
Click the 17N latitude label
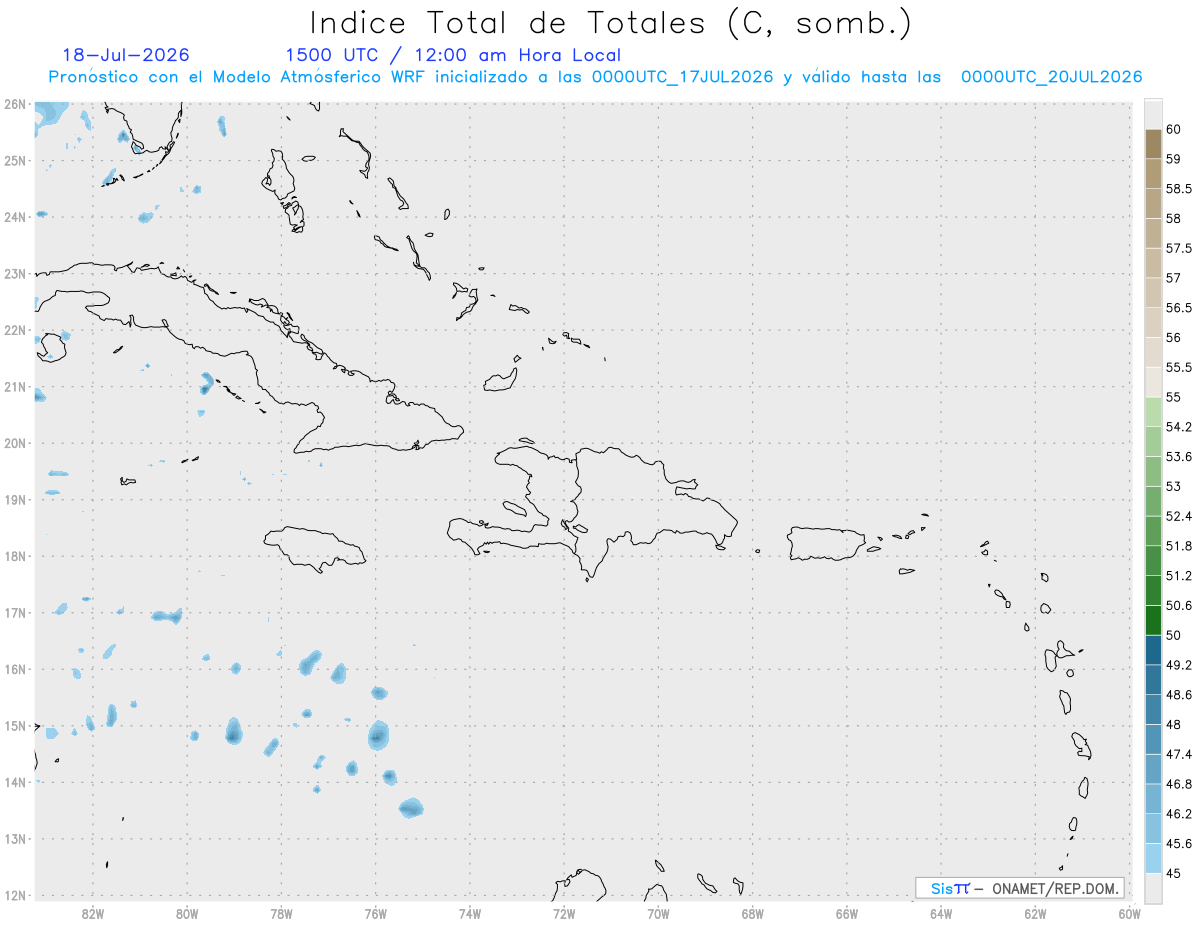15,613
